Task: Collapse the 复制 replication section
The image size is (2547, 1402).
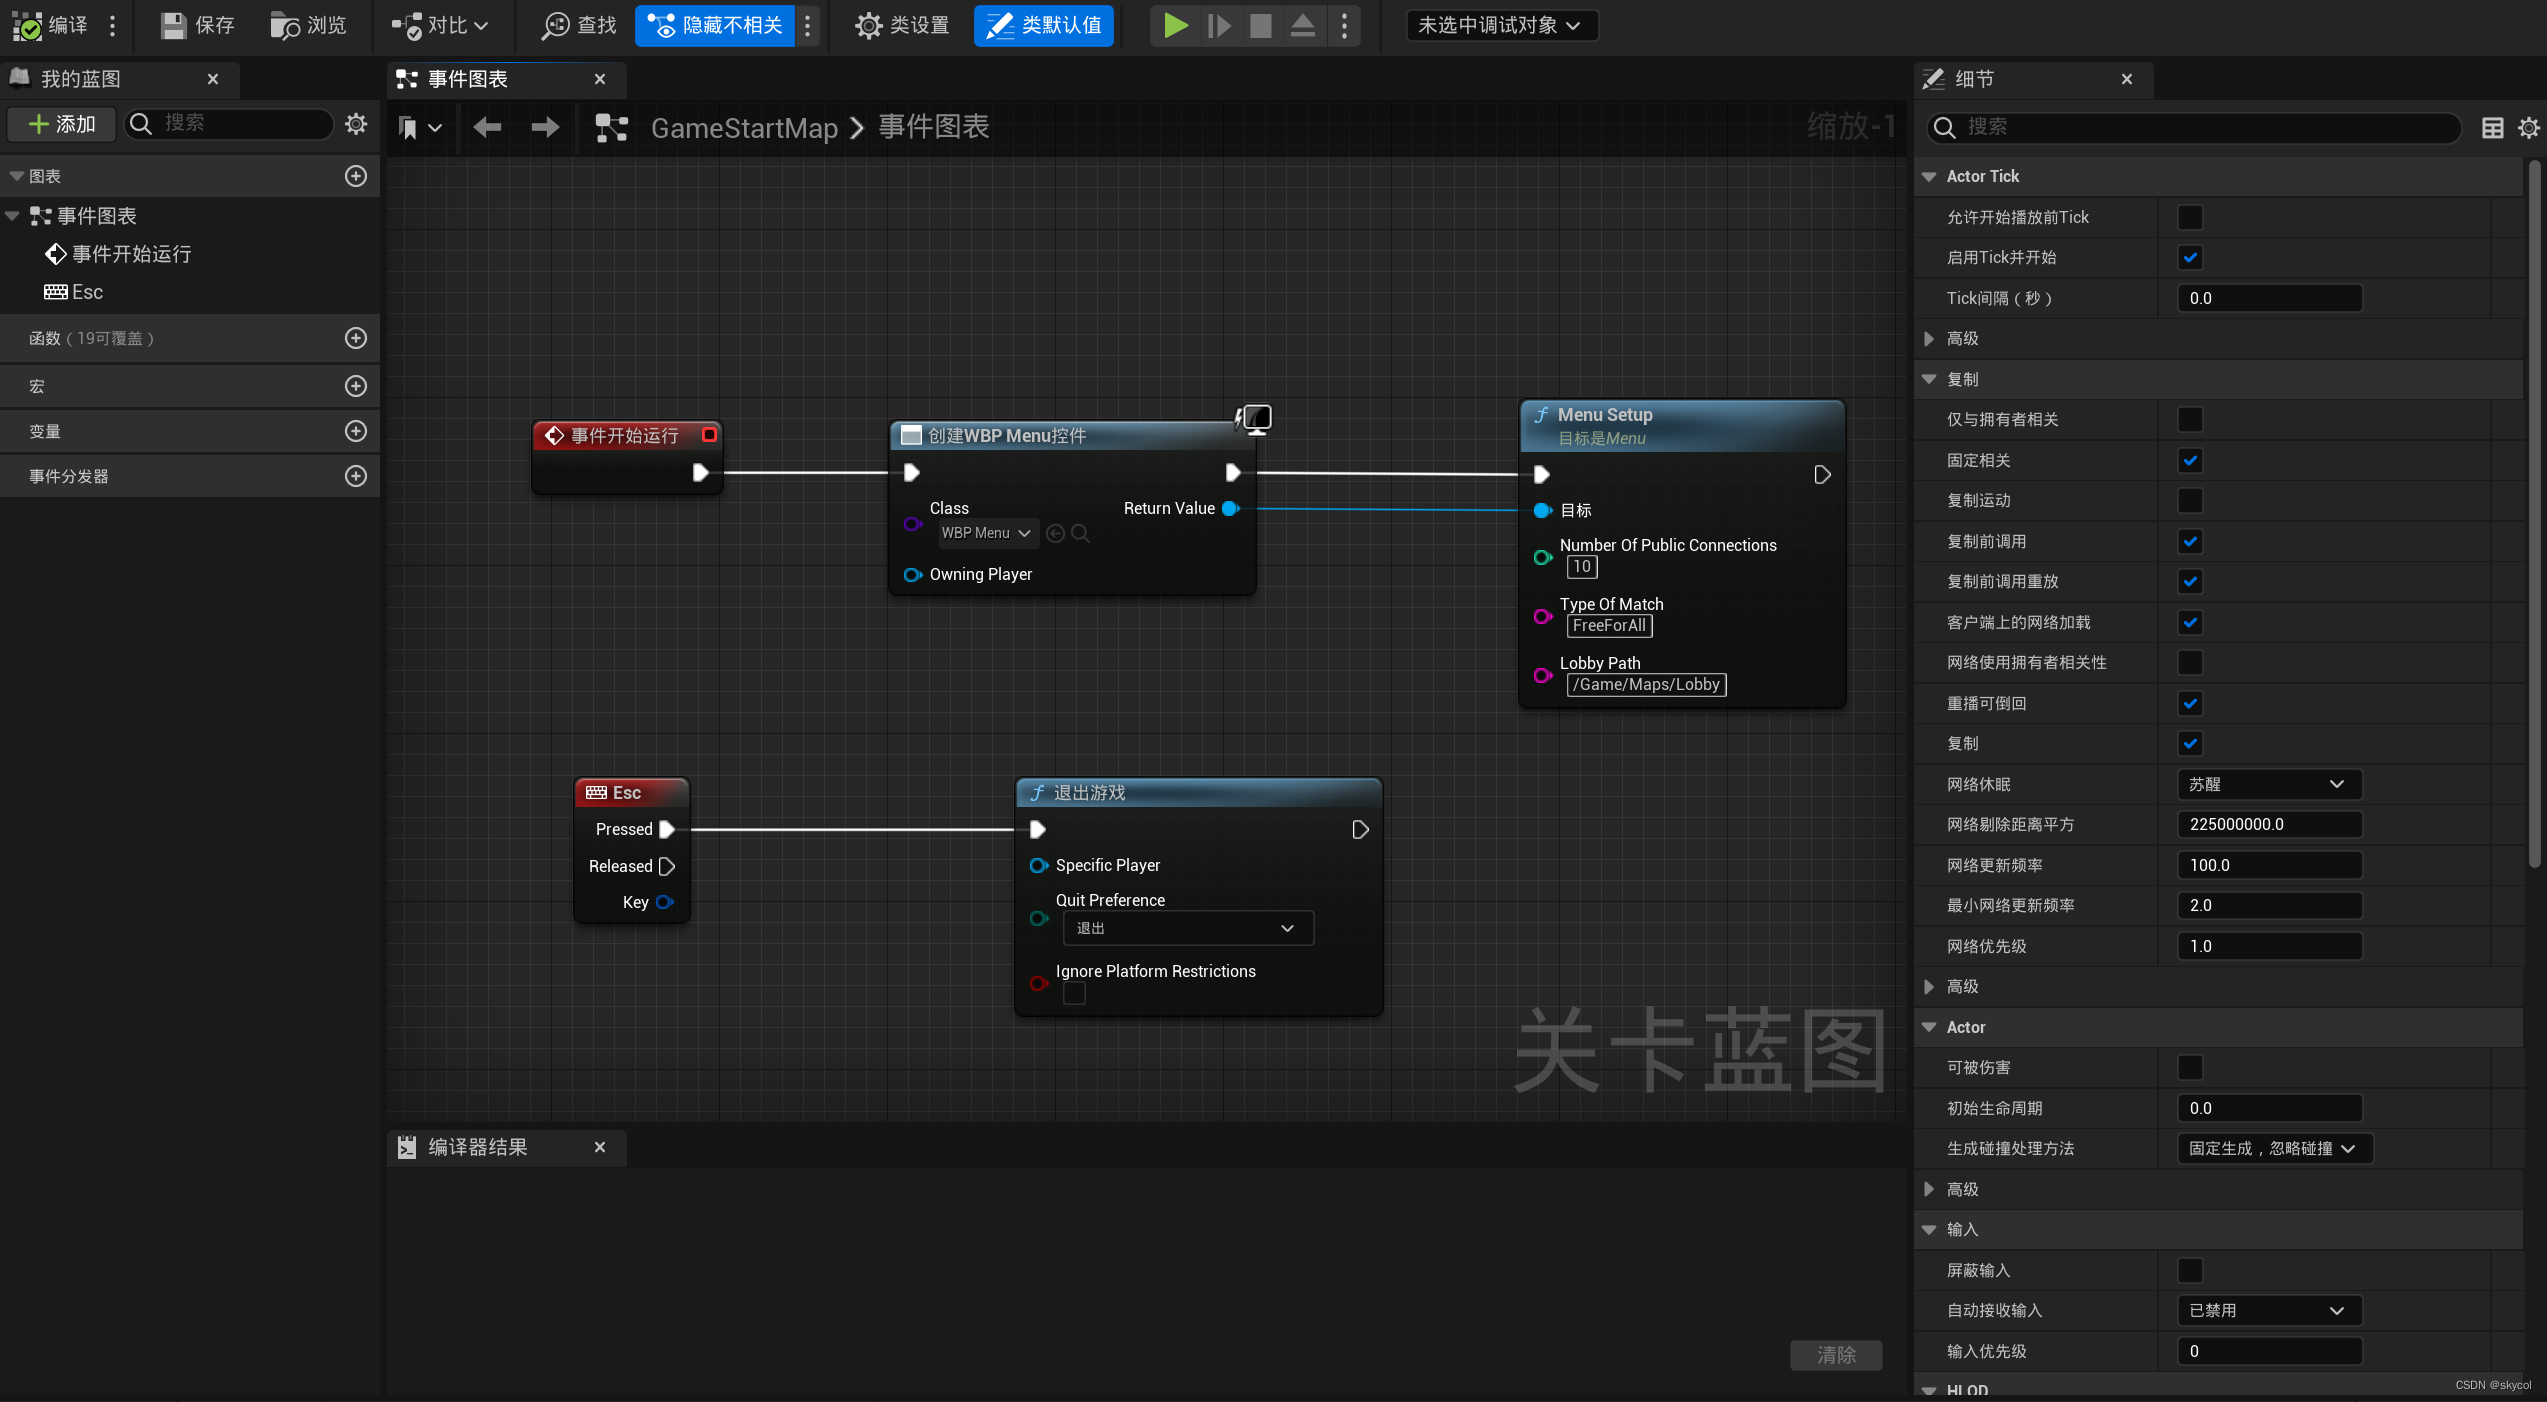Action: point(1929,379)
